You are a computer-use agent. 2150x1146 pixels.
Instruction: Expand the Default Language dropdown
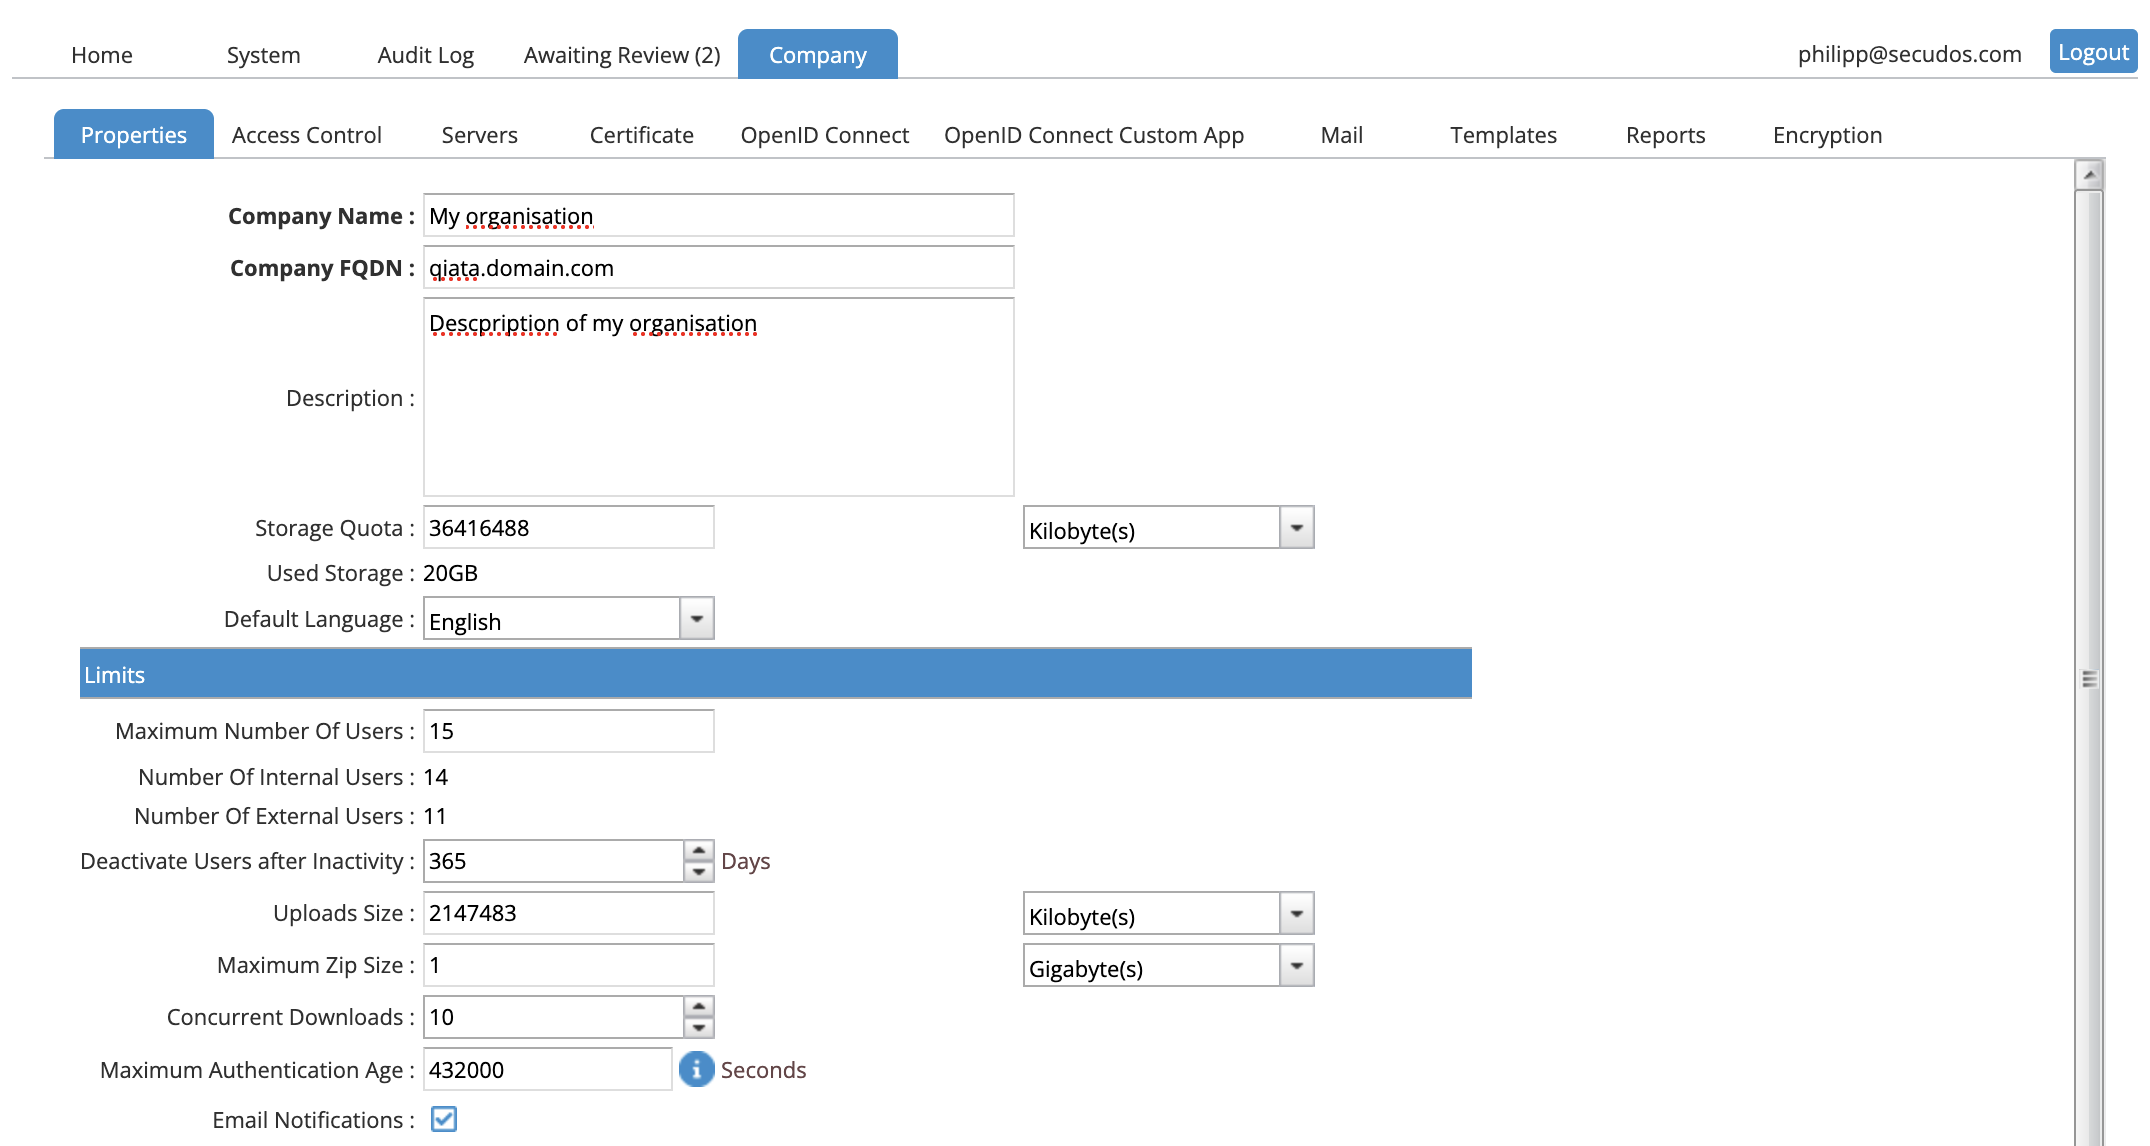pos(696,619)
